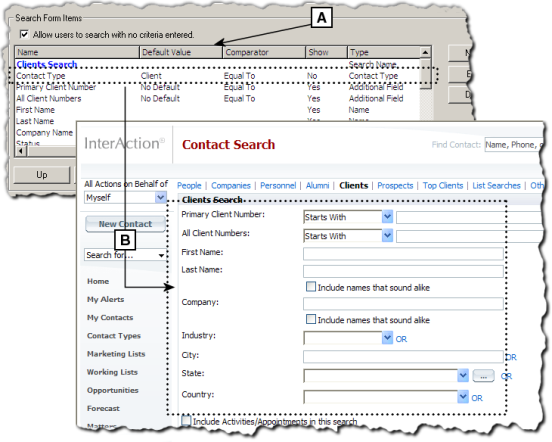Switch to the Alumni tab
This screenshot has height=442, width=552.
pos(317,186)
